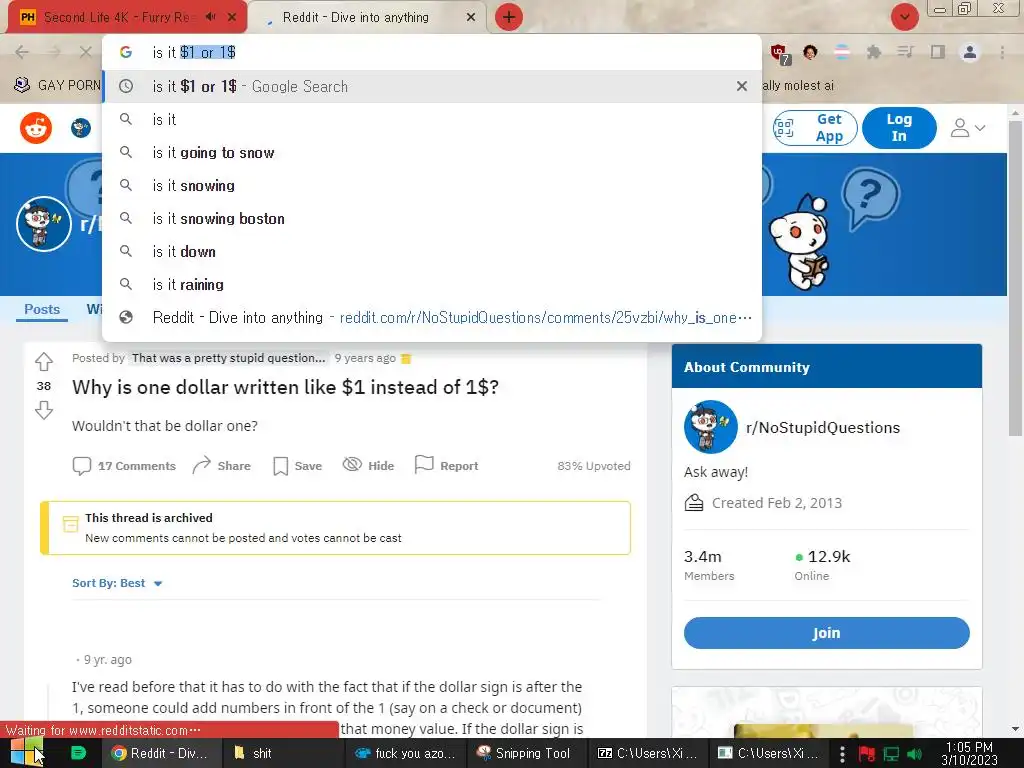
Task: Select 'is it snowing boston' suggestion
Action: [432, 219]
